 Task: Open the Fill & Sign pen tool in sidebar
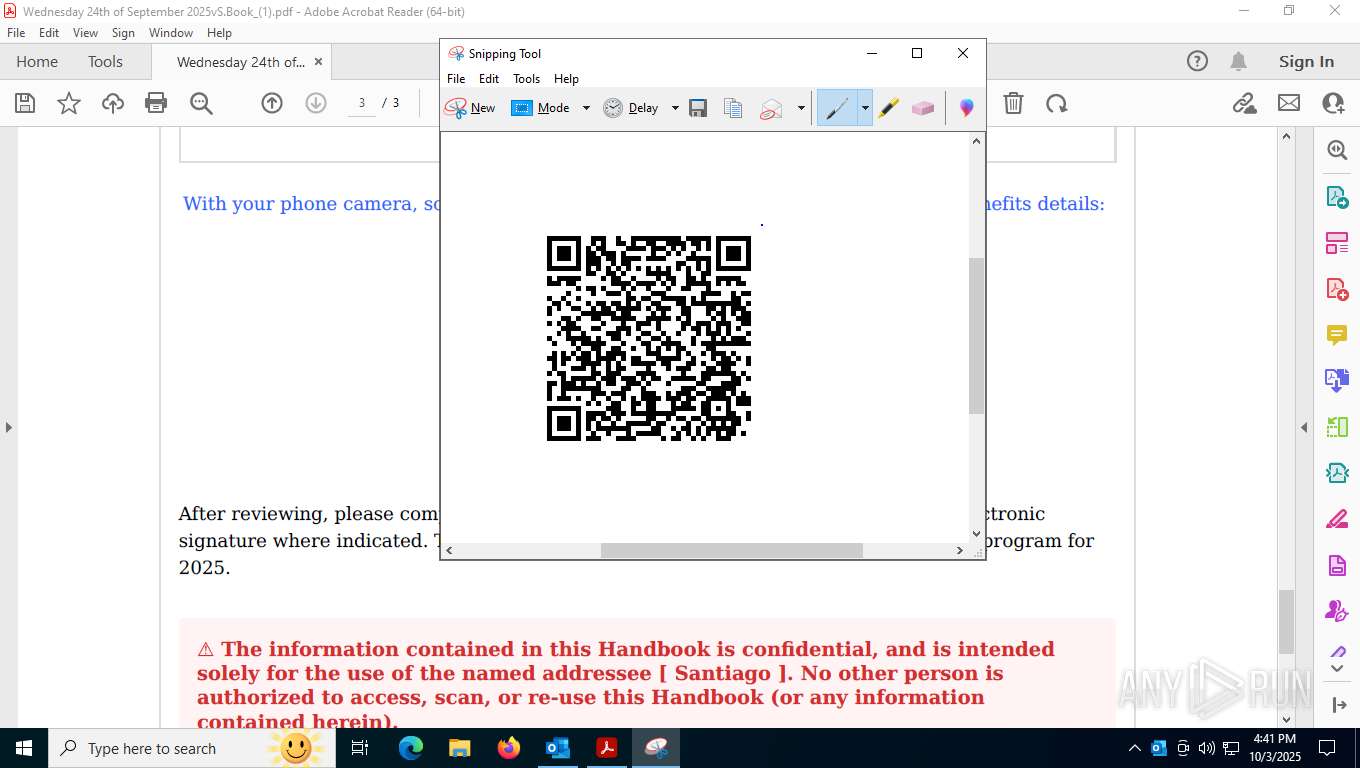pos(1337,519)
